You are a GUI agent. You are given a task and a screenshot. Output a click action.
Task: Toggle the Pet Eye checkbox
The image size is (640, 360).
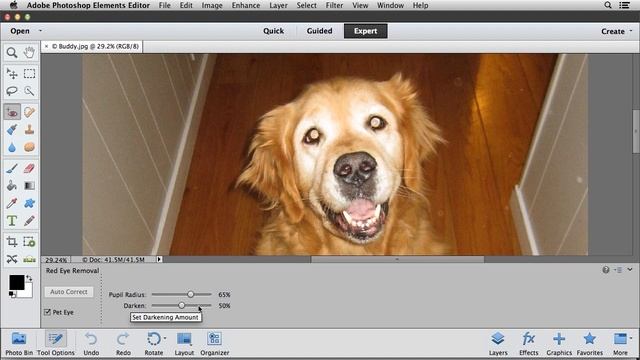pos(47,312)
